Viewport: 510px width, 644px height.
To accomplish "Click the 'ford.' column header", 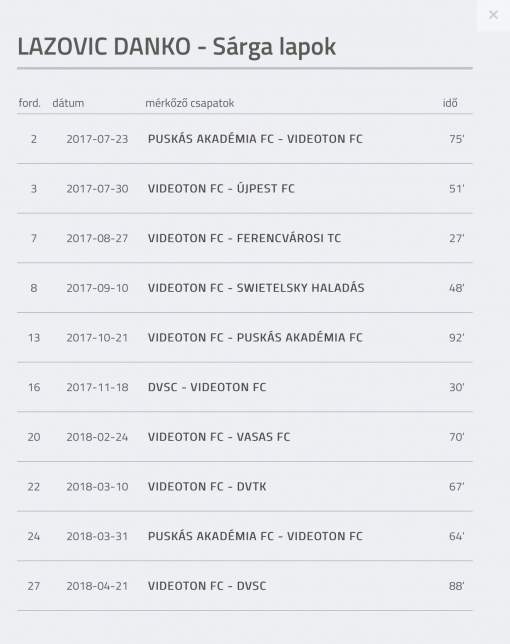I will 30,103.
